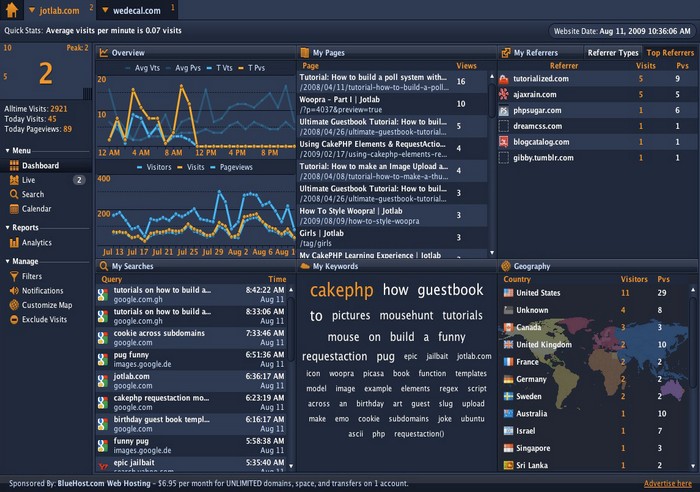Click the tutorialized.com favicon
The height and width of the screenshot is (492, 700).
(504, 79)
